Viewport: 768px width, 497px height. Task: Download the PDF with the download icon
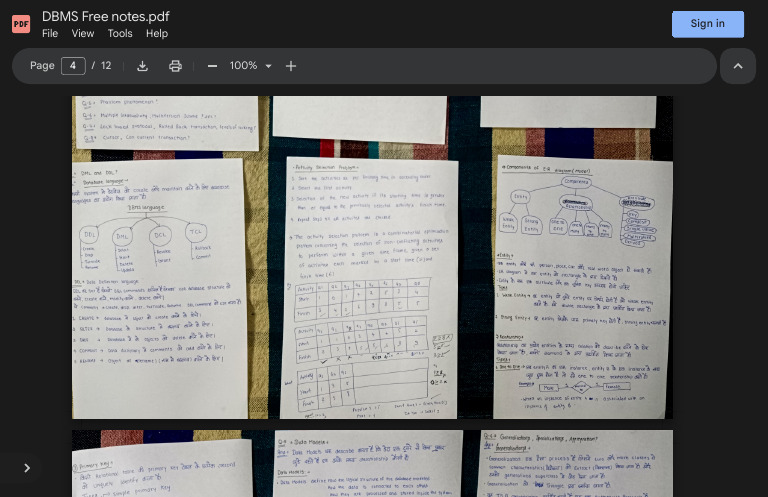[x=143, y=66]
